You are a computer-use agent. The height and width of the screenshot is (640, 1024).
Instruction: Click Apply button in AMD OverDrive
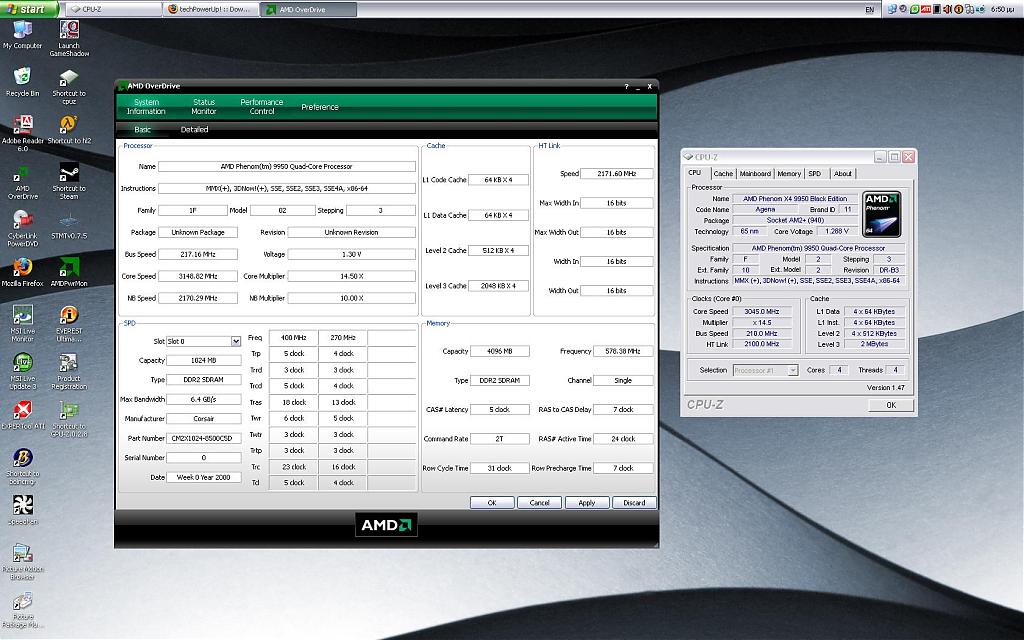click(x=586, y=503)
